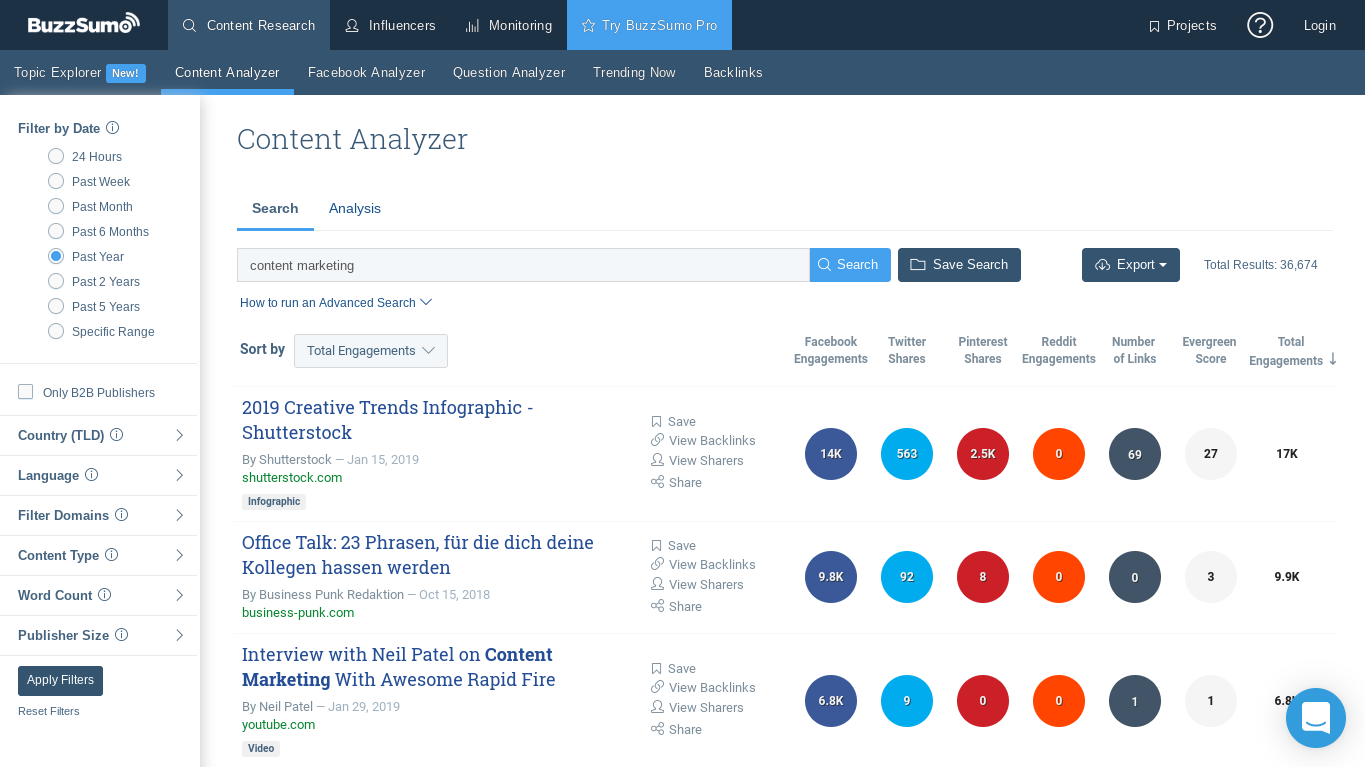1365x767 pixels.
Task: View Sharers for Office Talk article
Action: point(697,585)
